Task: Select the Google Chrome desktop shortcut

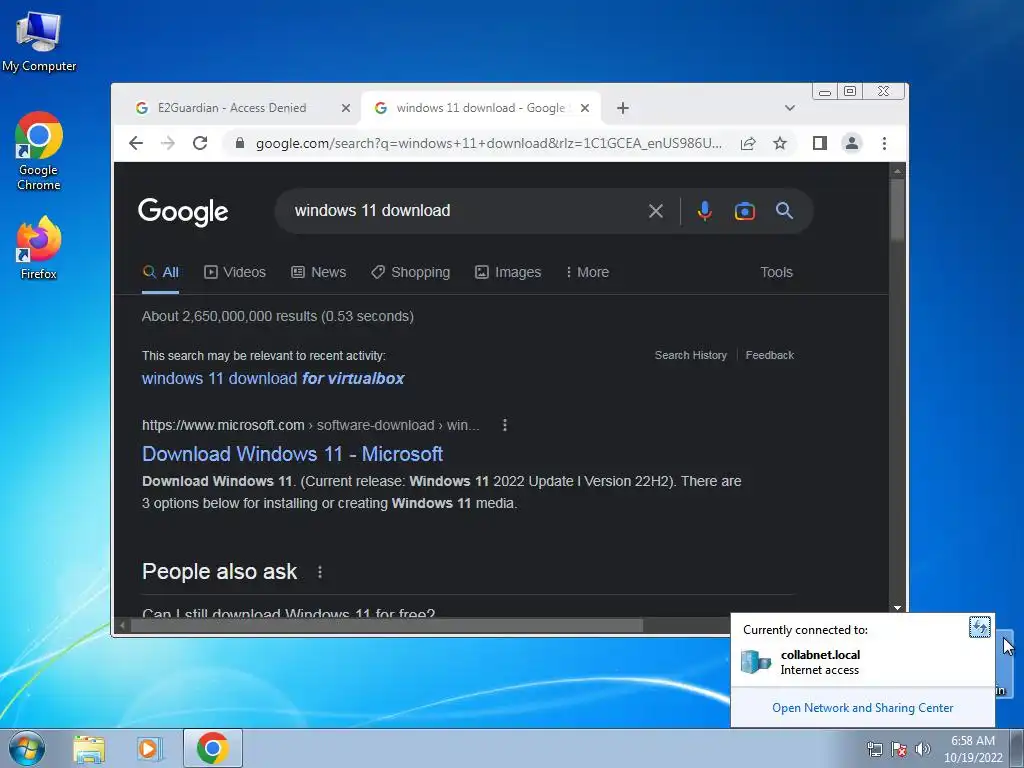Action: 39,151
